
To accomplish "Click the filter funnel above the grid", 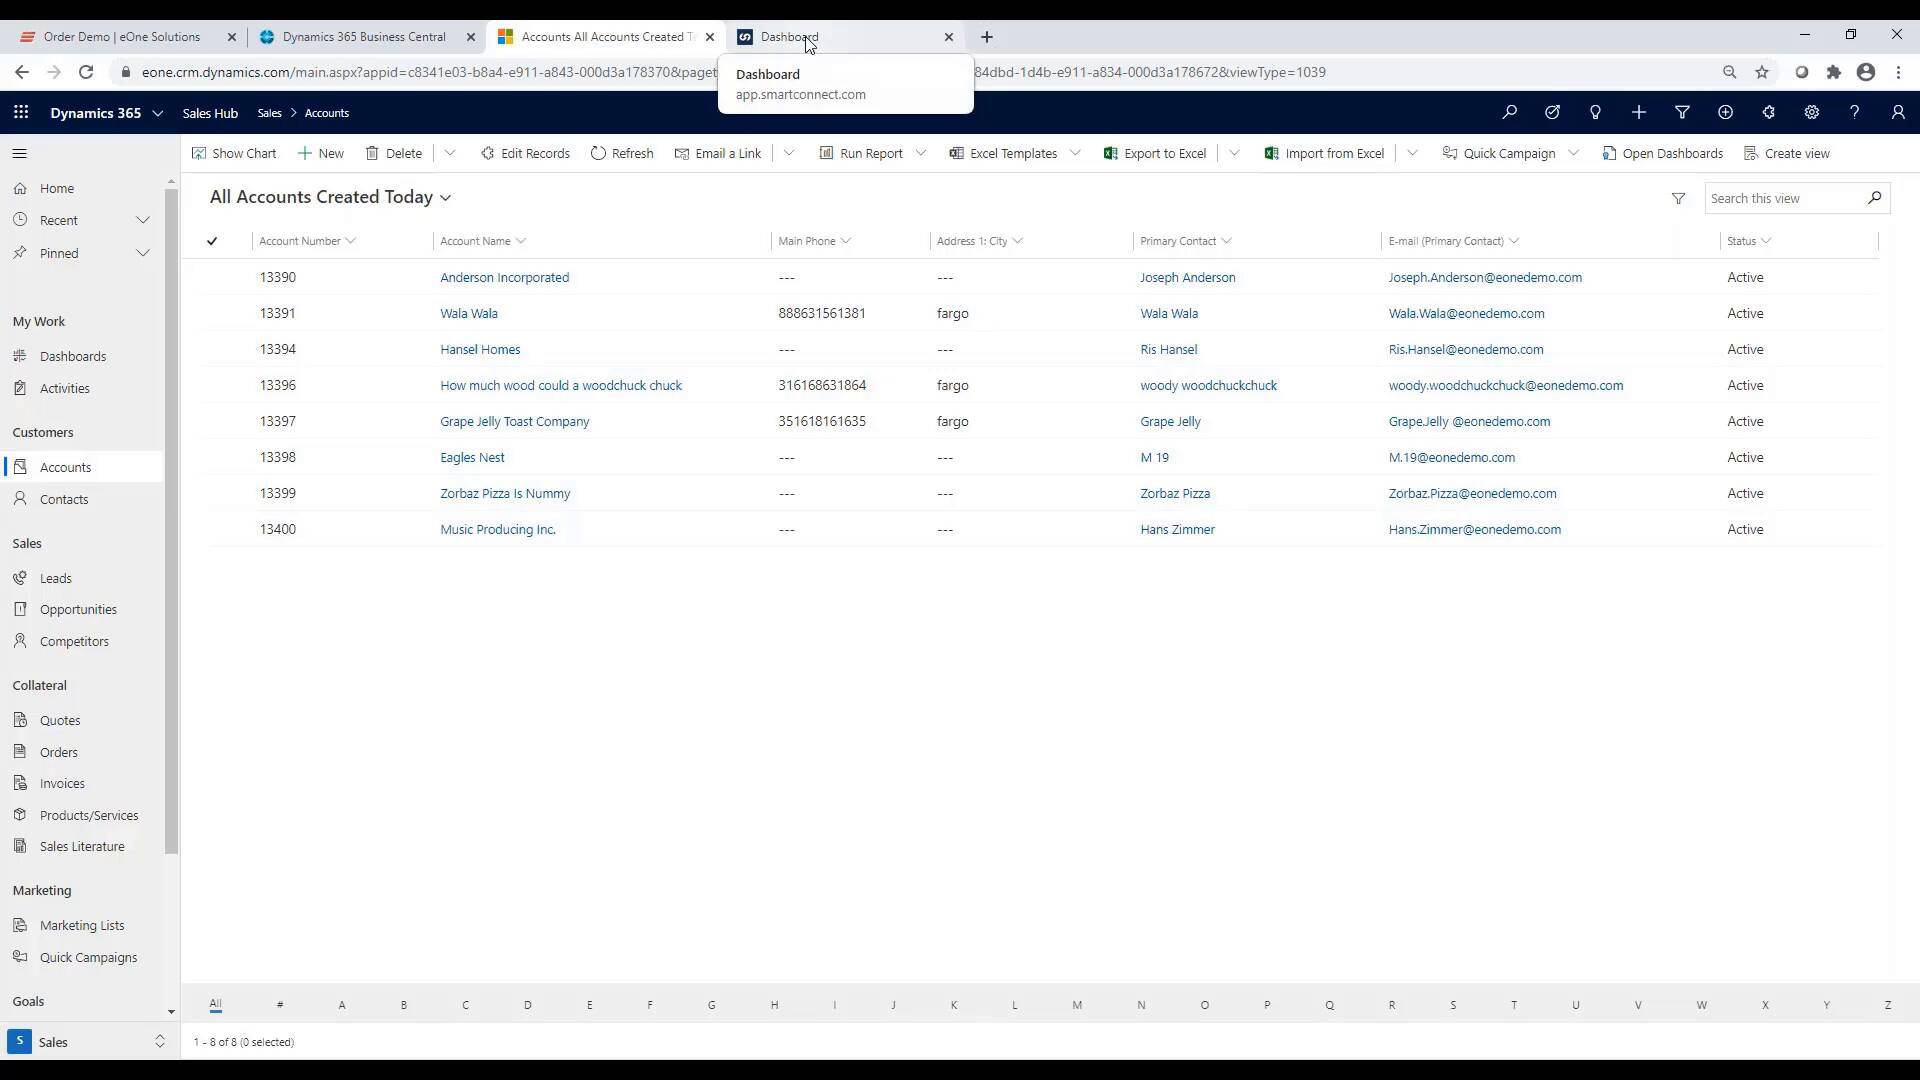I will point(1679,198).
